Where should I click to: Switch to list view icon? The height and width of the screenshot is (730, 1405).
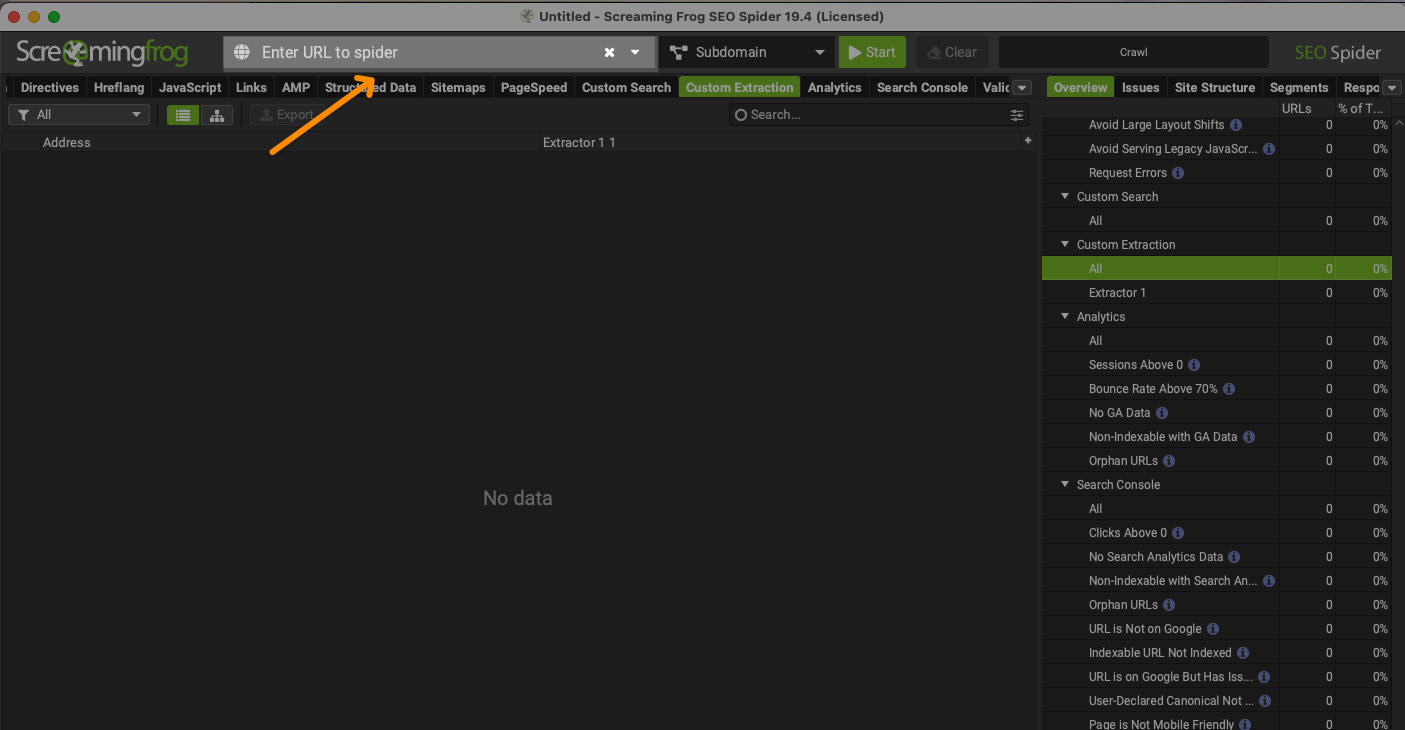182,115
